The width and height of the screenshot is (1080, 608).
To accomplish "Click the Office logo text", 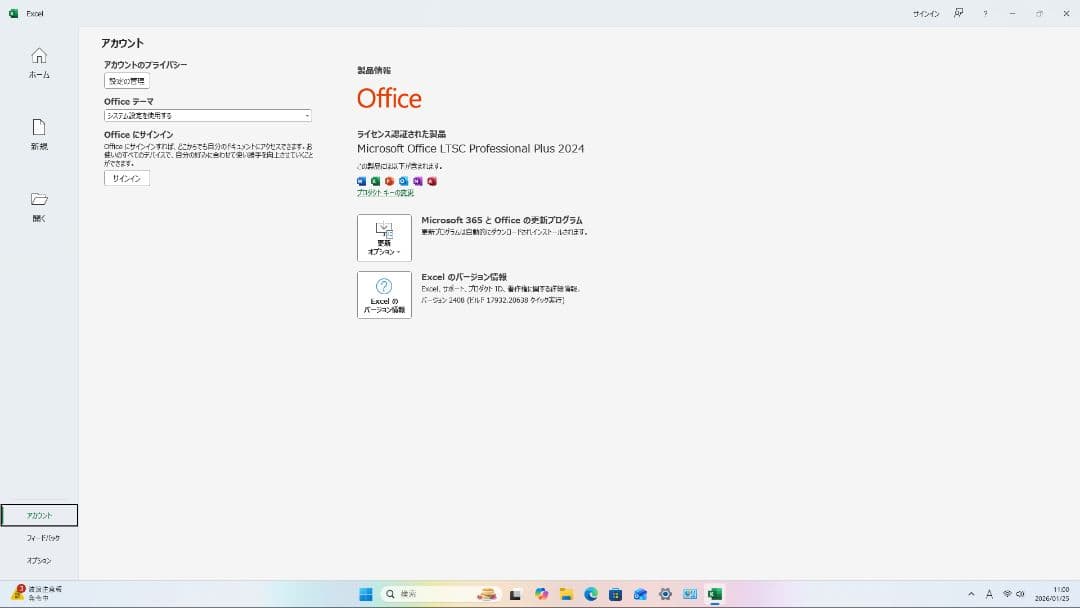I will pyautogui.click(x=389, y=98).
